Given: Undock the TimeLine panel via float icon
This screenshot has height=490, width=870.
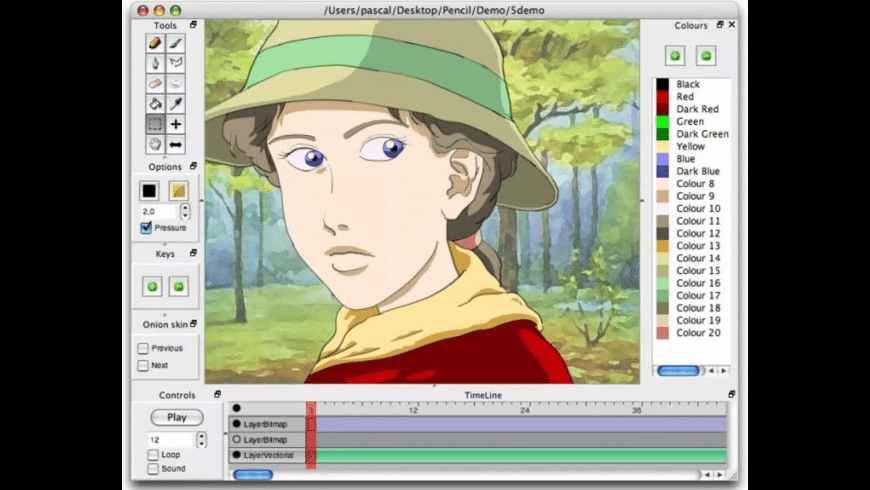Looking at the screenshot, I should [731, 395].
